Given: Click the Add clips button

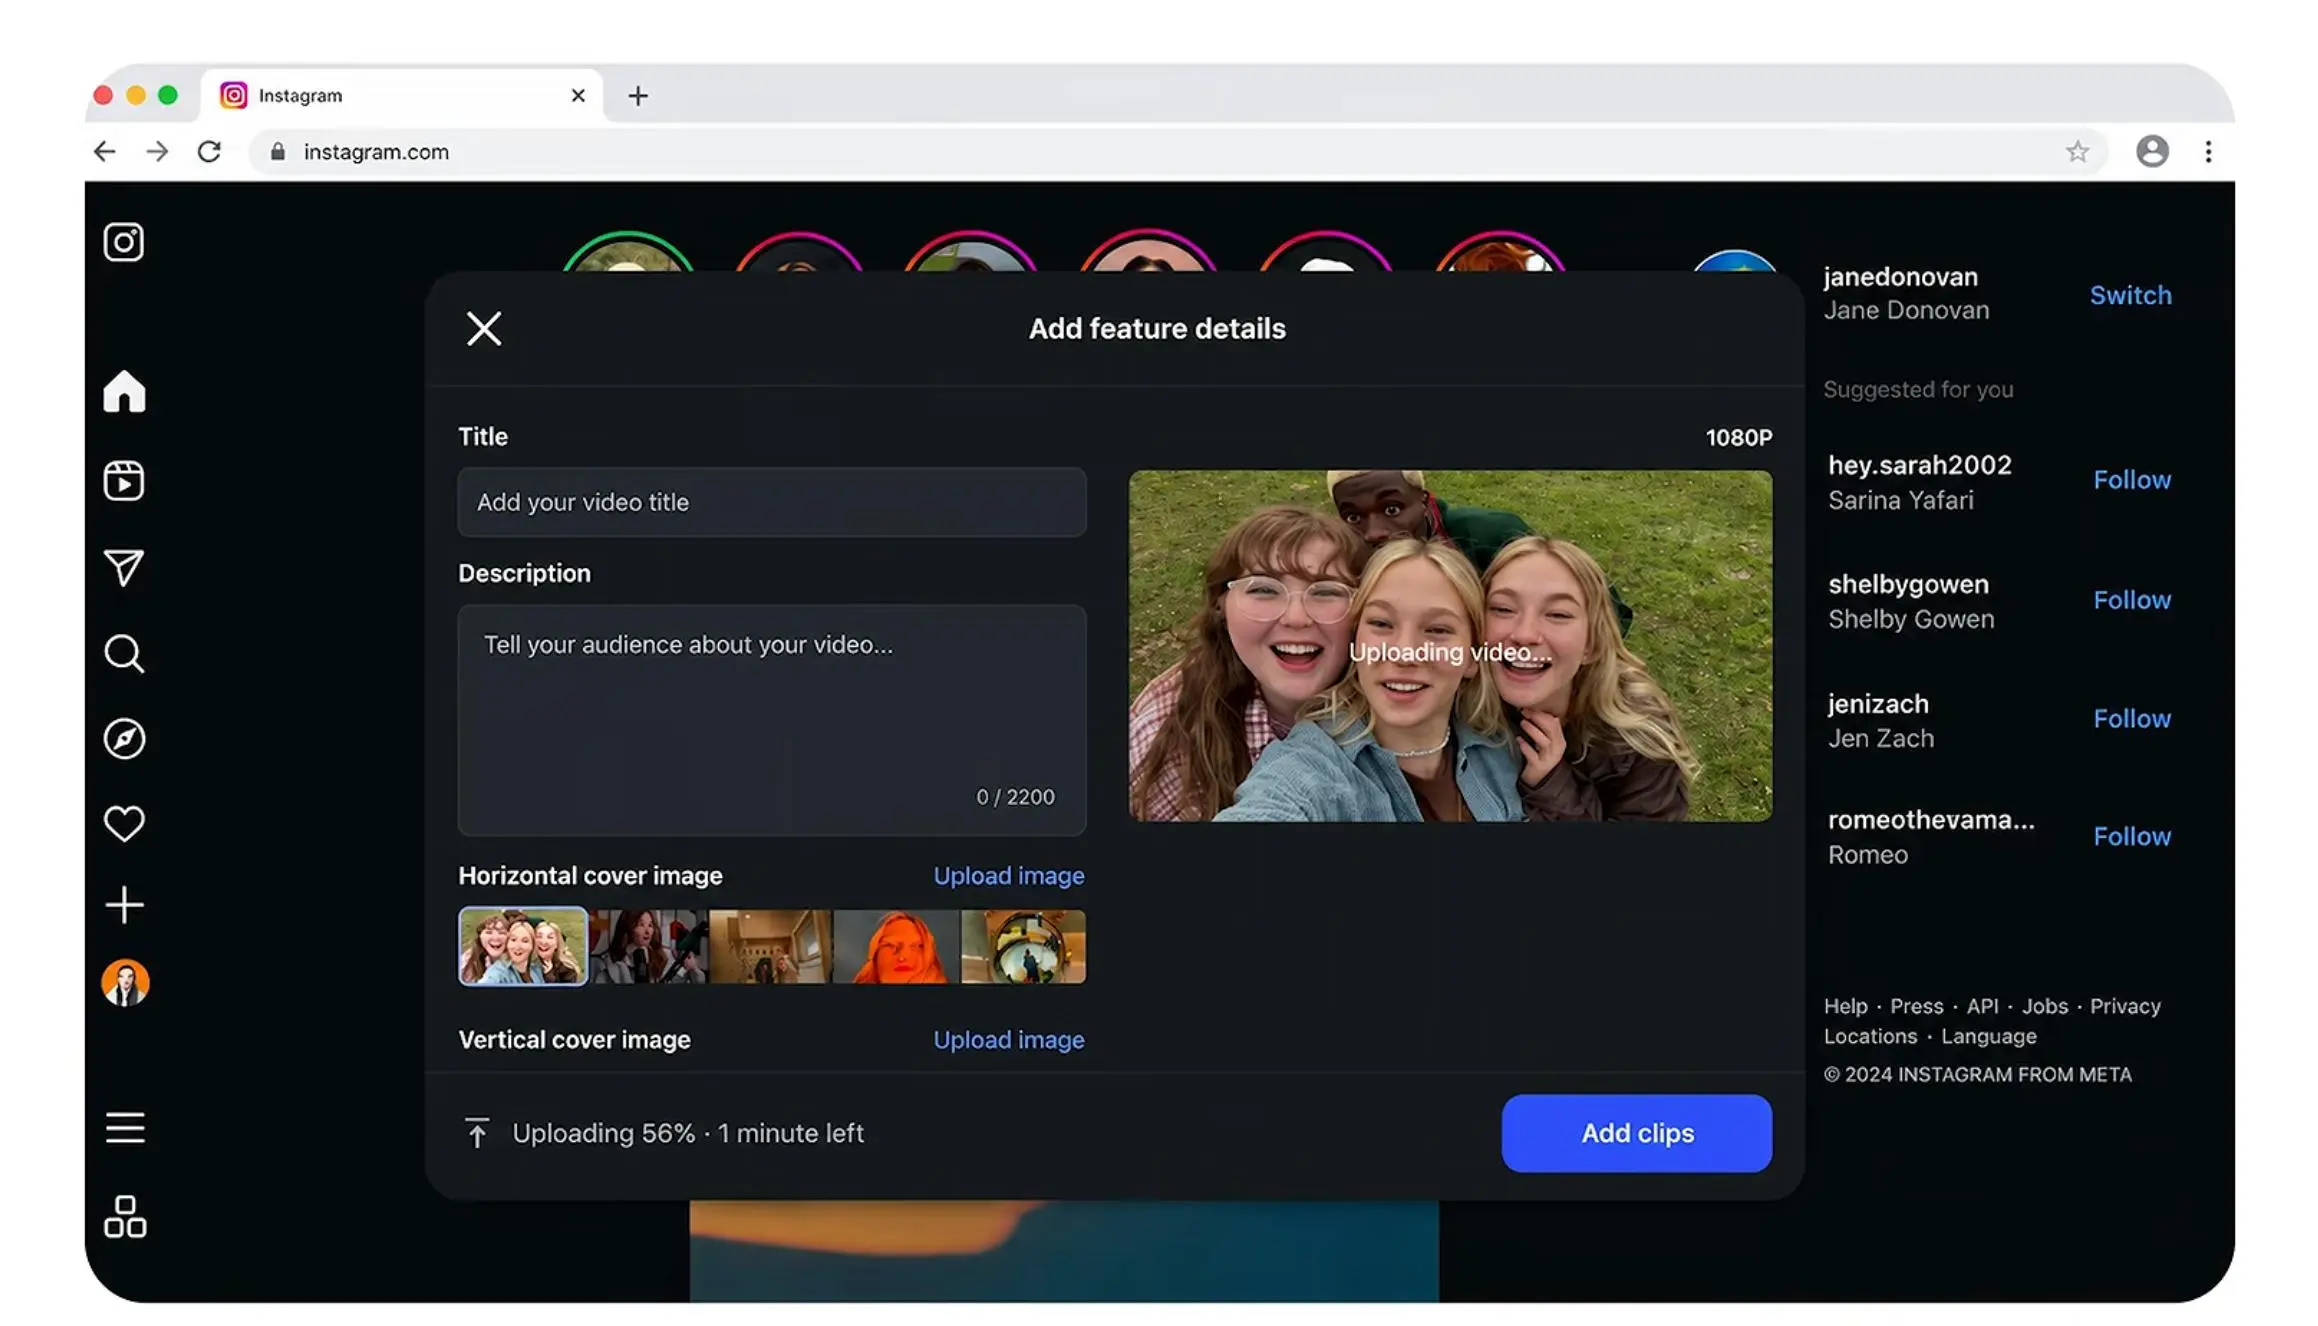Looking at the screenshot, I should point(1637,1133).
